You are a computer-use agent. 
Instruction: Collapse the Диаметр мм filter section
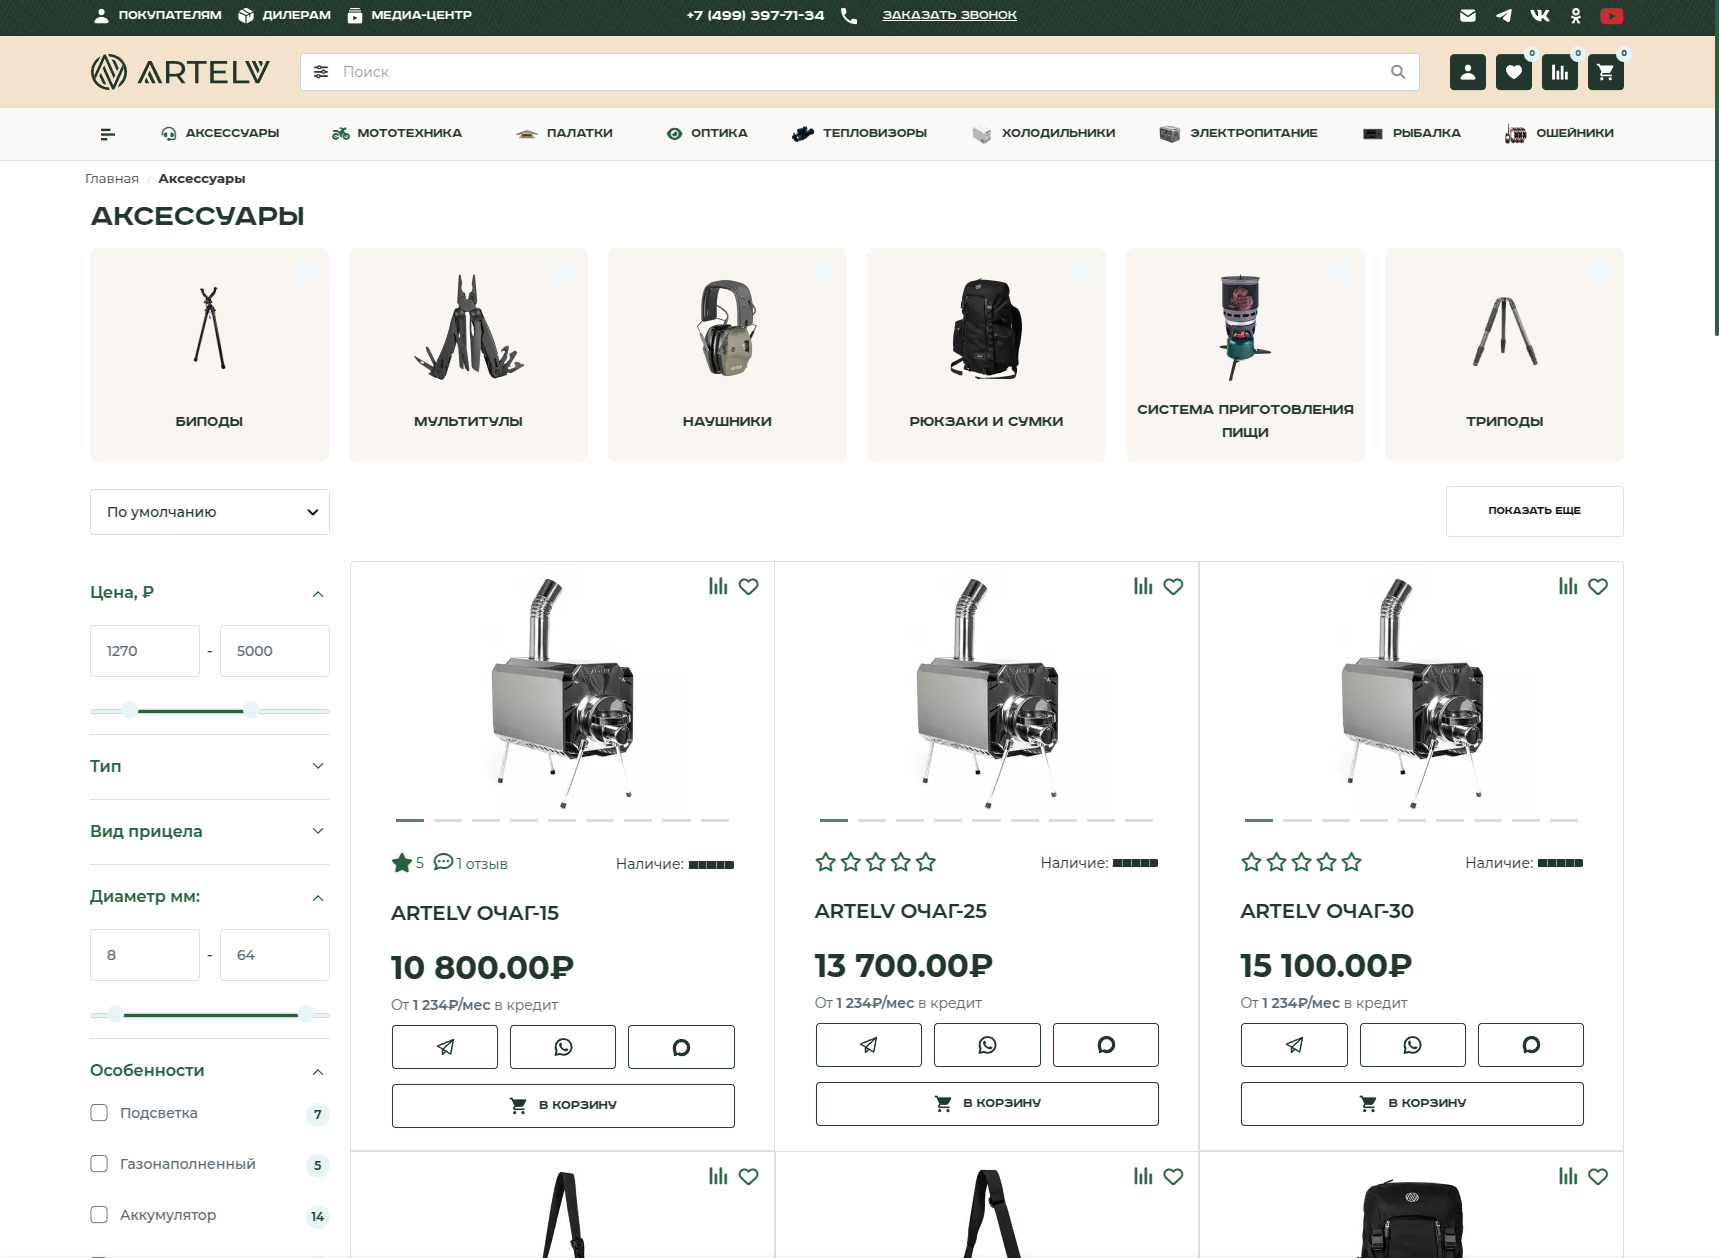[x=318, y=898]
